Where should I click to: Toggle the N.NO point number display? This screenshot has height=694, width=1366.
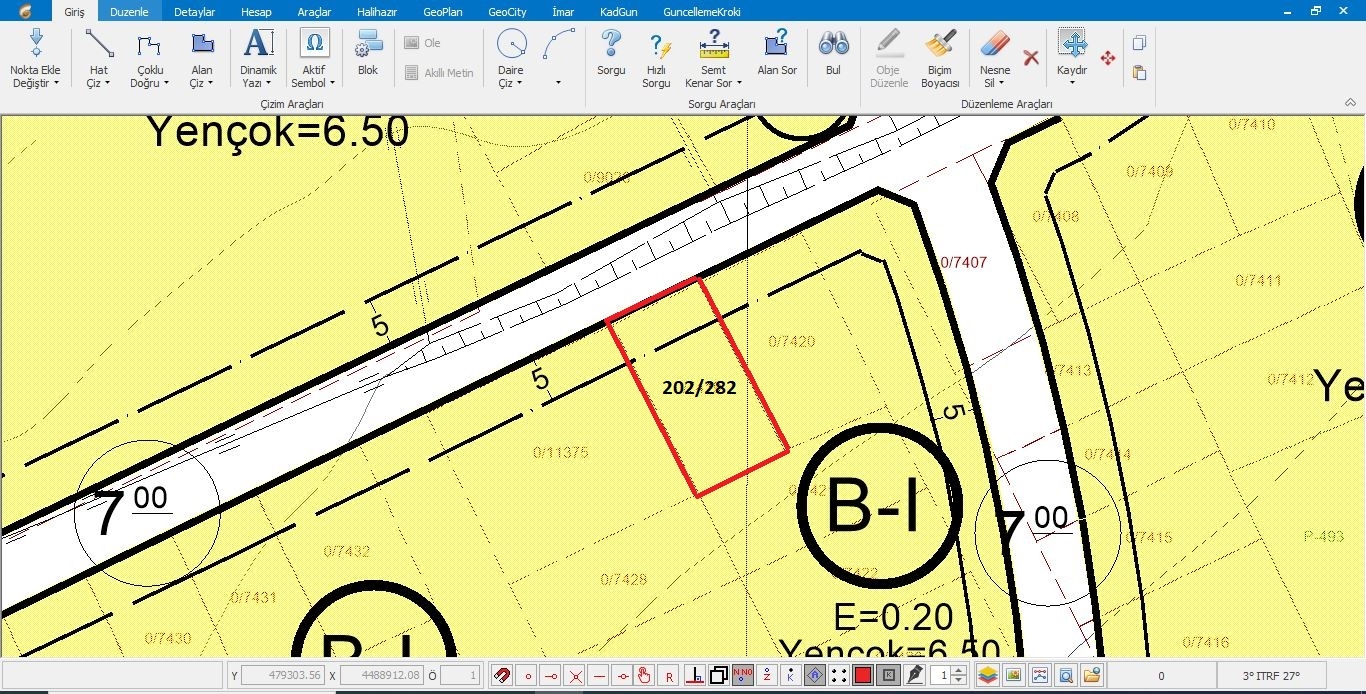[743, 675]
